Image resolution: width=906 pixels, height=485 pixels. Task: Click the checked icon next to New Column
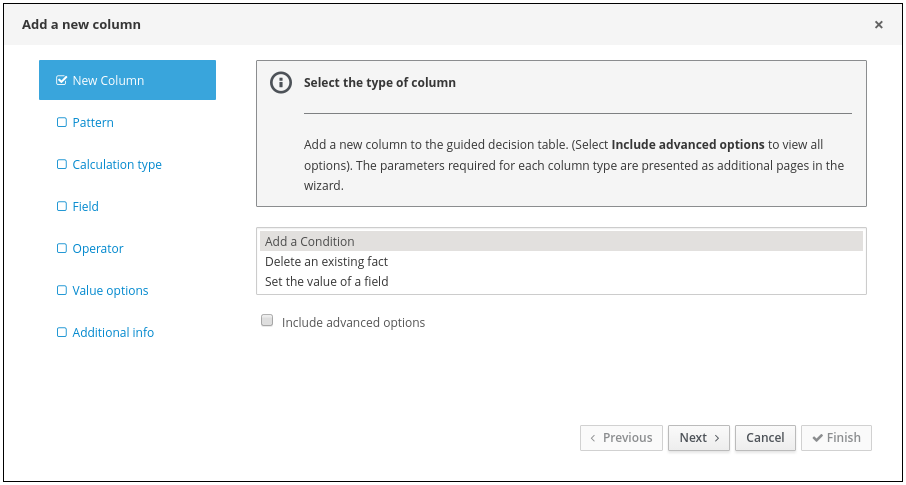click(62, 81)
